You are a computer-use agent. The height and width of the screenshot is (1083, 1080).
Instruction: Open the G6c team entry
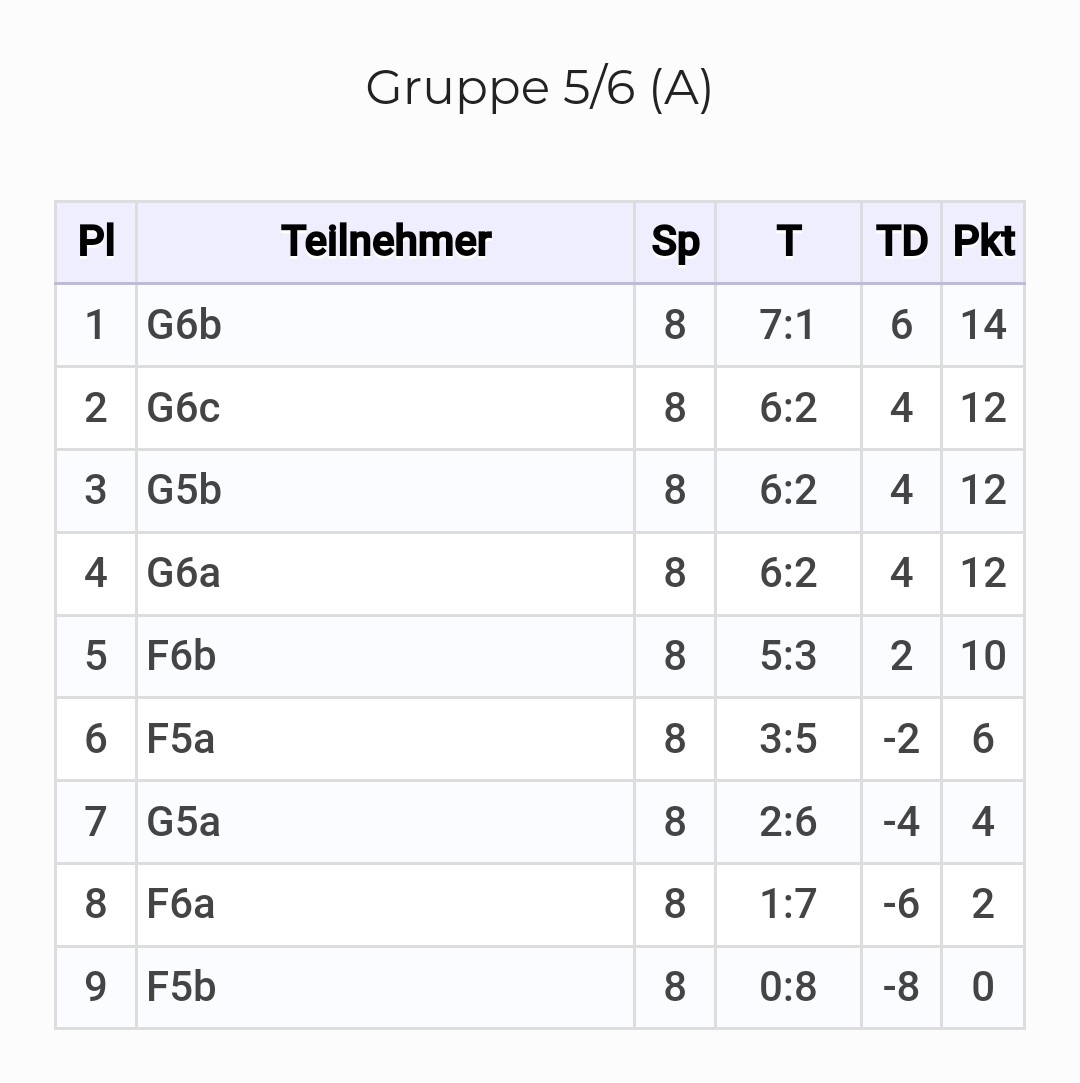point(183,408)
